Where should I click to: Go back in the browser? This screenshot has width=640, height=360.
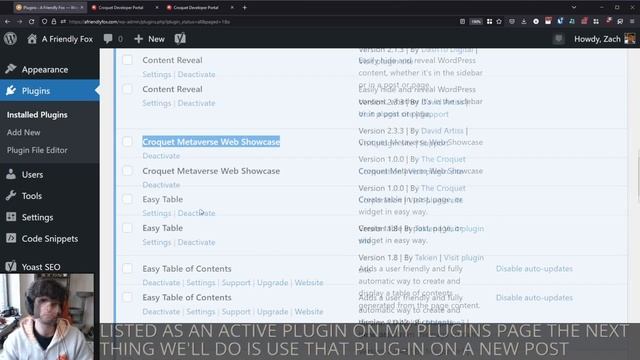pos(7,22)
